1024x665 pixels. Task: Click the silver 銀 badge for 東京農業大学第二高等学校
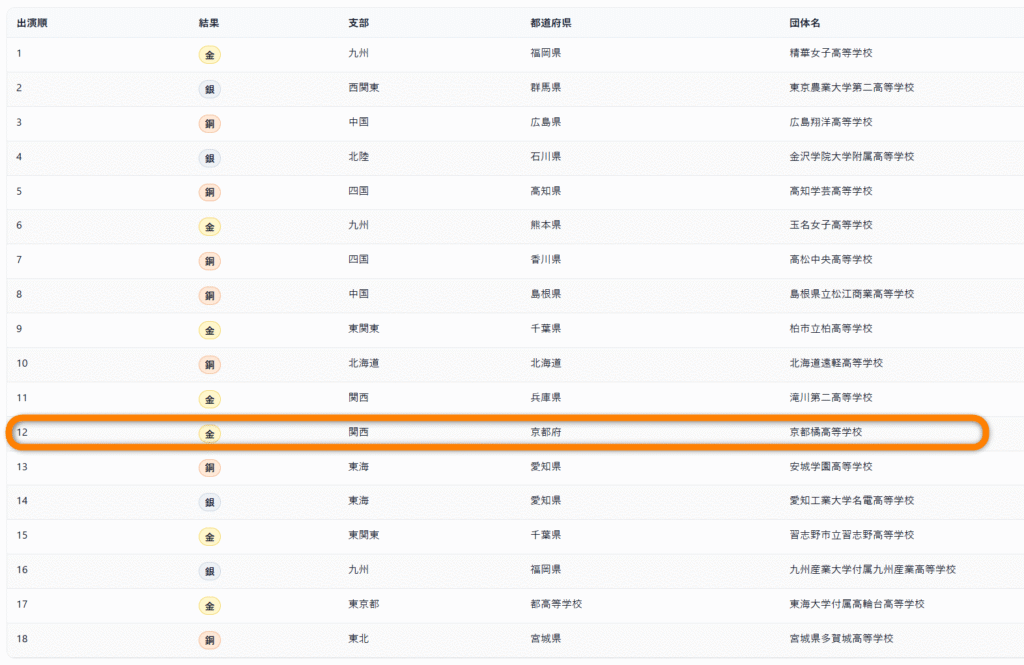209,89
